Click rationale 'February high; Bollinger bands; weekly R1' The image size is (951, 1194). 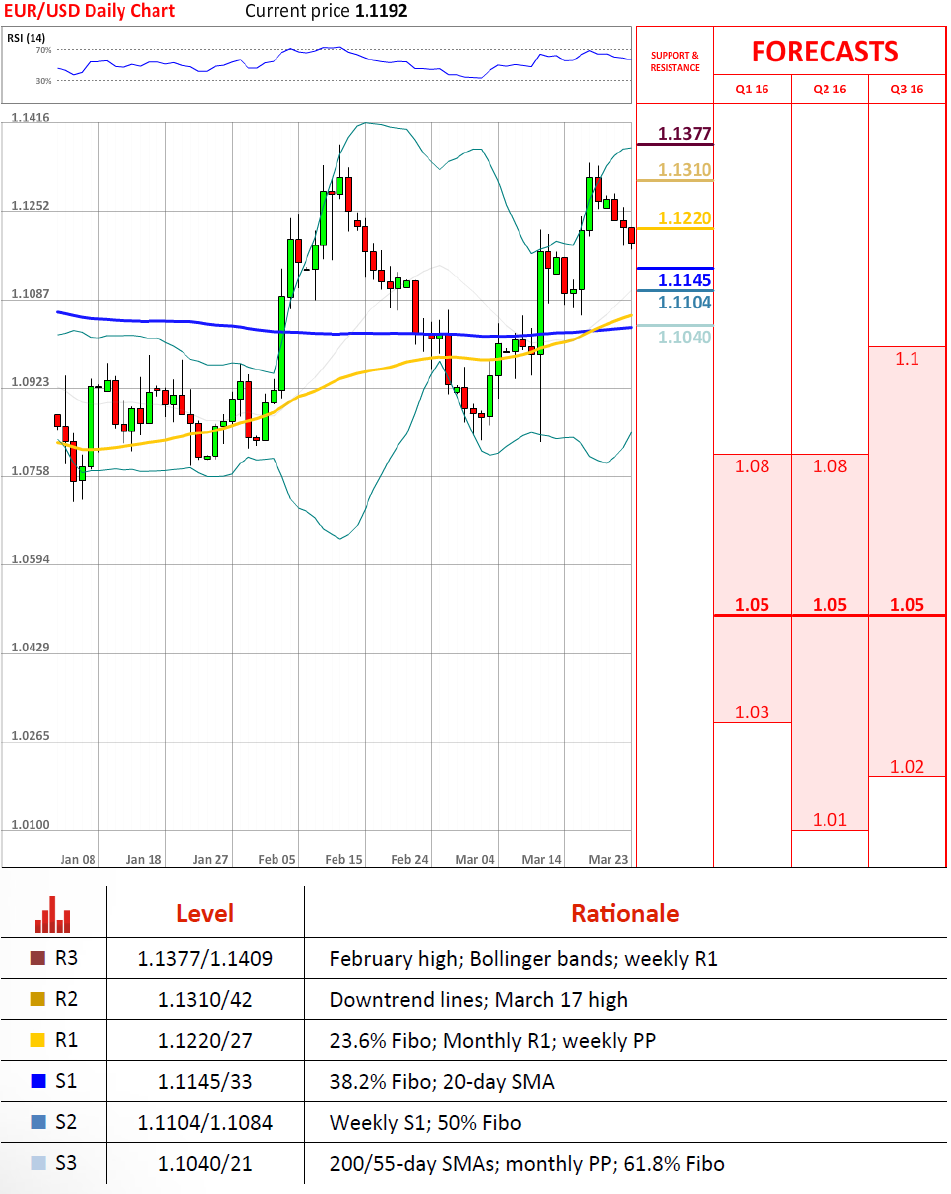click(x=524, y=959)
